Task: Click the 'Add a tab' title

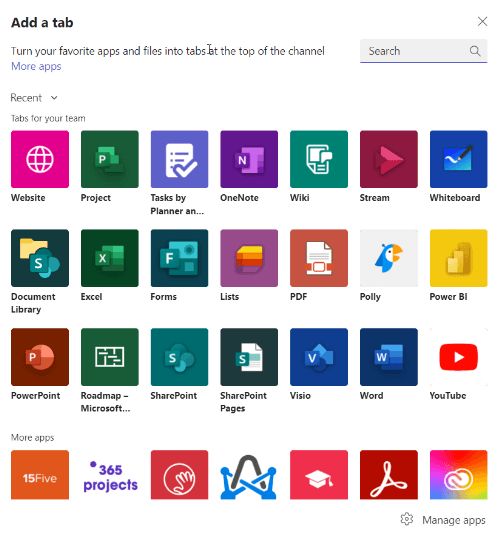Action: tap(42, 23)
